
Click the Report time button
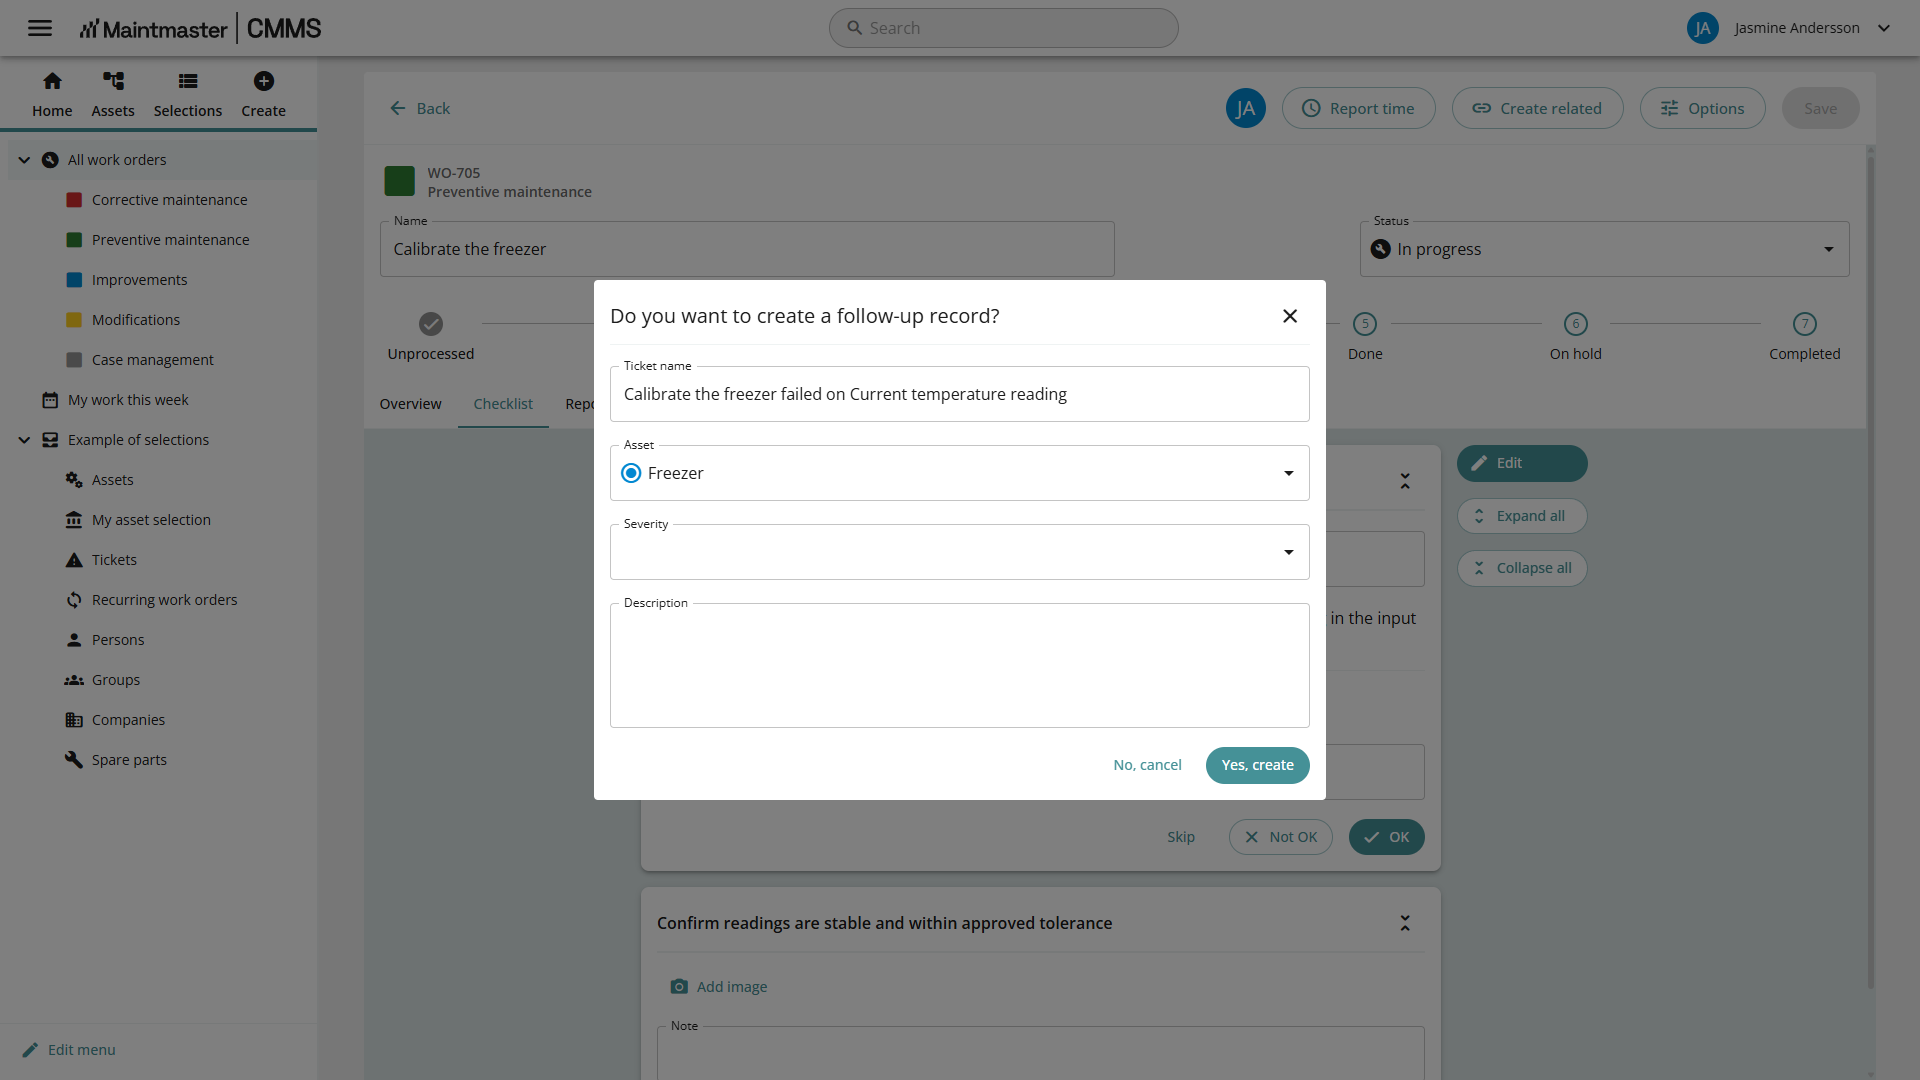[x=1358, y=108]
